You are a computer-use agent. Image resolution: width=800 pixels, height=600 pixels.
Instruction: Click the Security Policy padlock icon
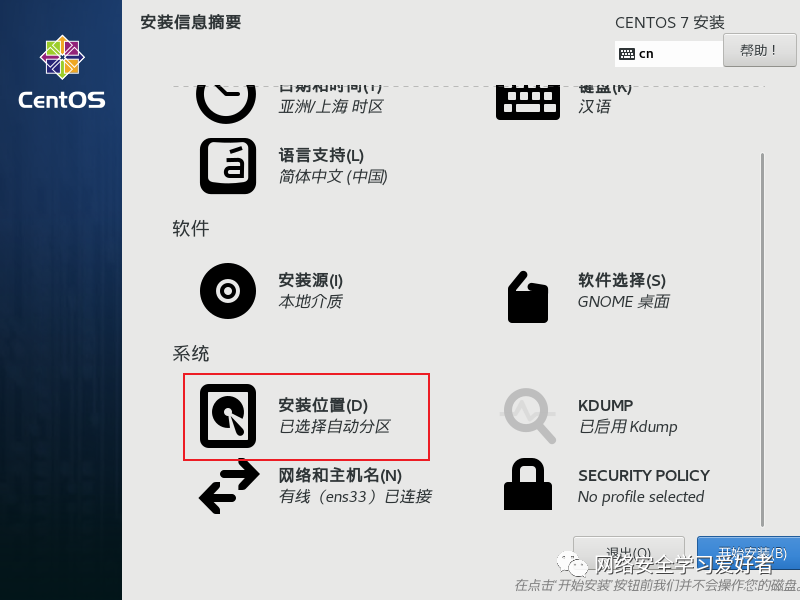[x=528, y=484]
